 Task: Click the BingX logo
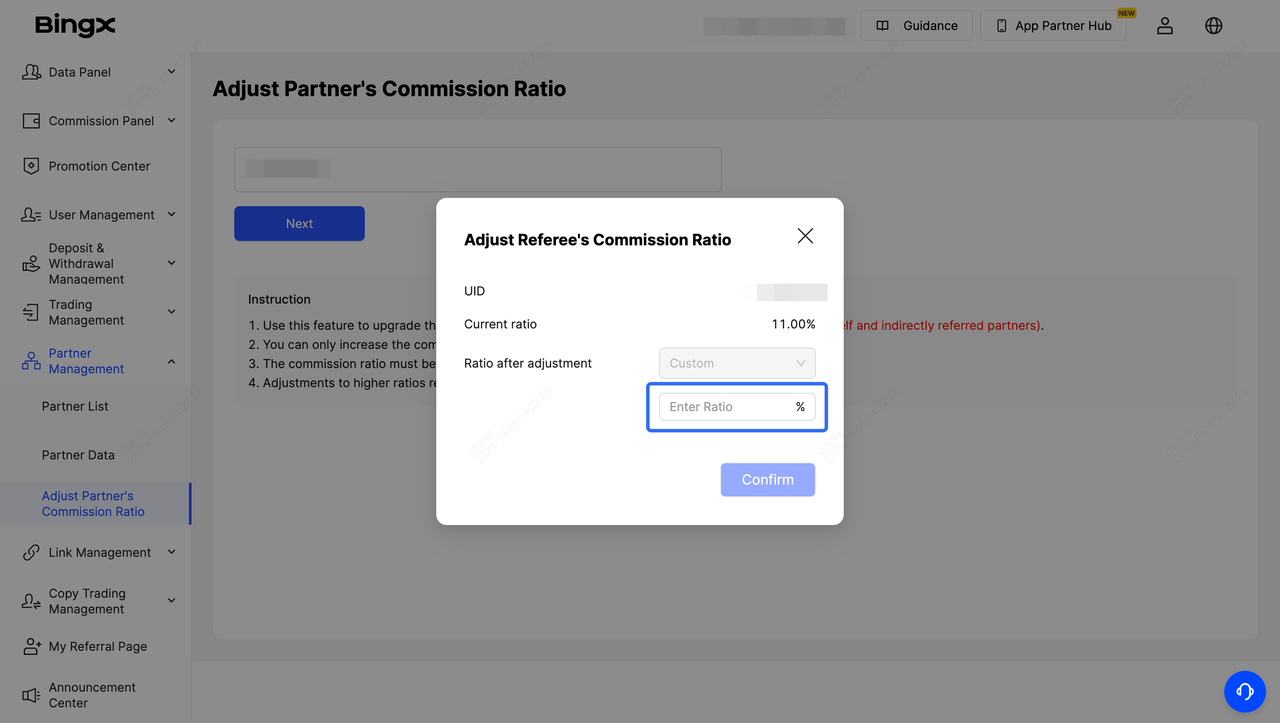pyautogui.click(x=75, y=26)
